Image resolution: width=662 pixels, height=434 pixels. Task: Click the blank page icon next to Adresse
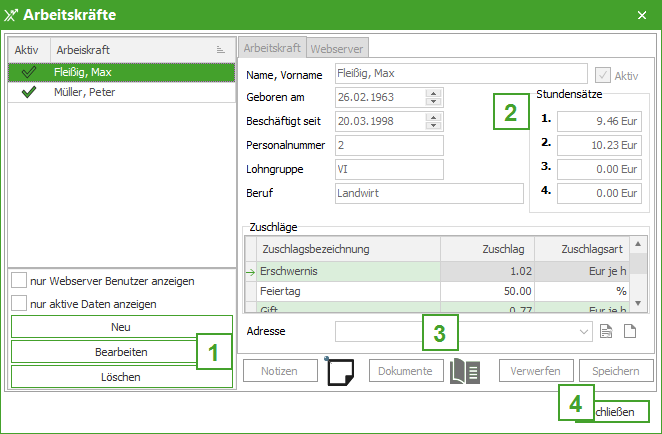click(x=630, y=331)
